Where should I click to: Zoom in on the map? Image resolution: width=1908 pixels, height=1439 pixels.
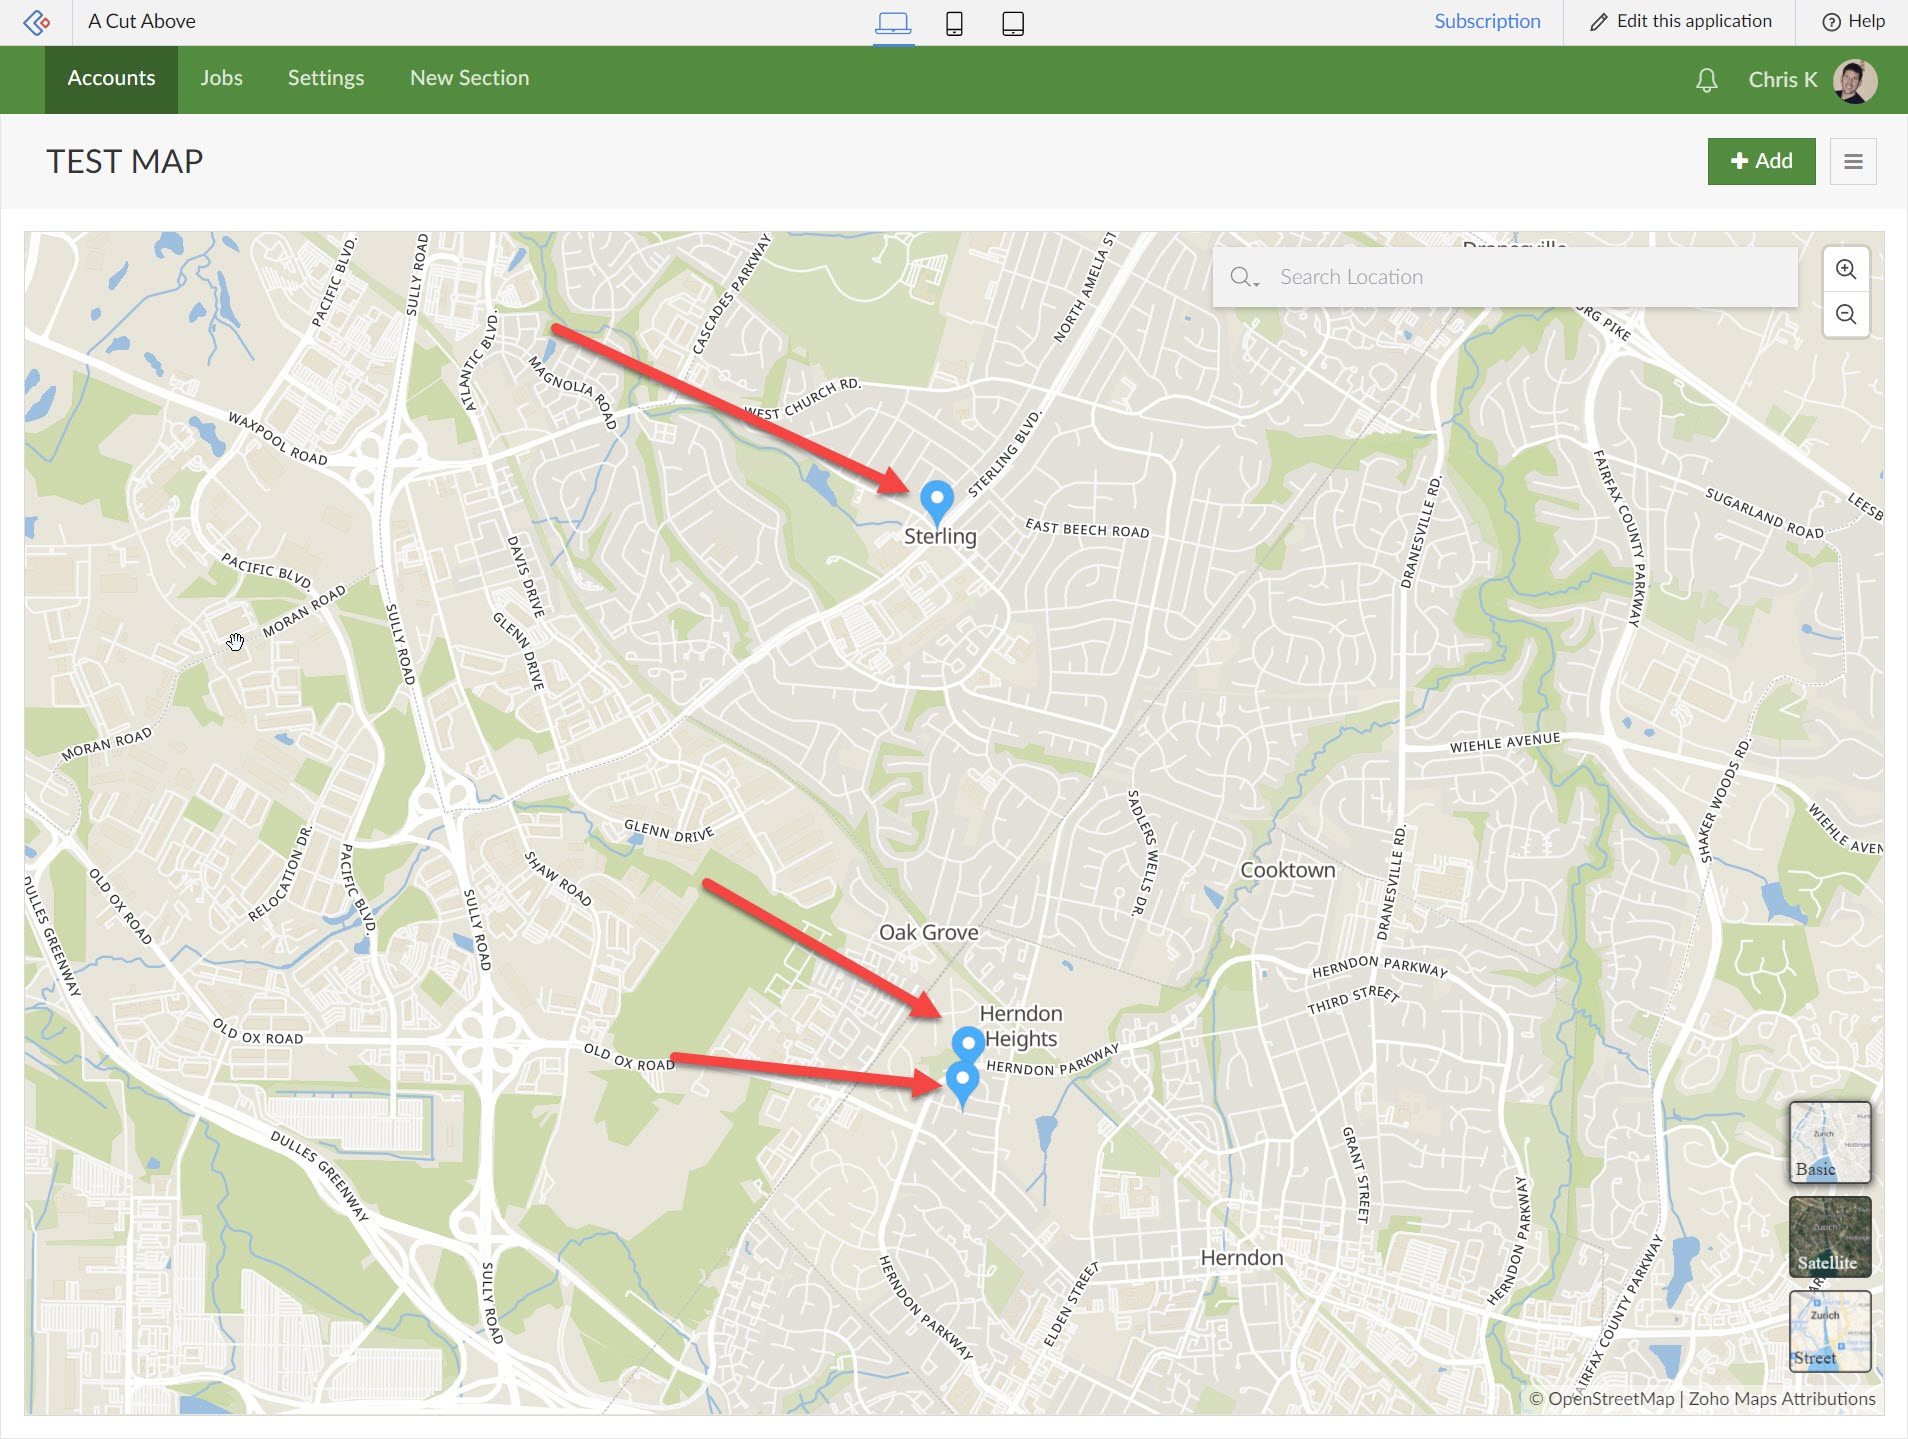pyautogui.click(x=1846, y=269)
